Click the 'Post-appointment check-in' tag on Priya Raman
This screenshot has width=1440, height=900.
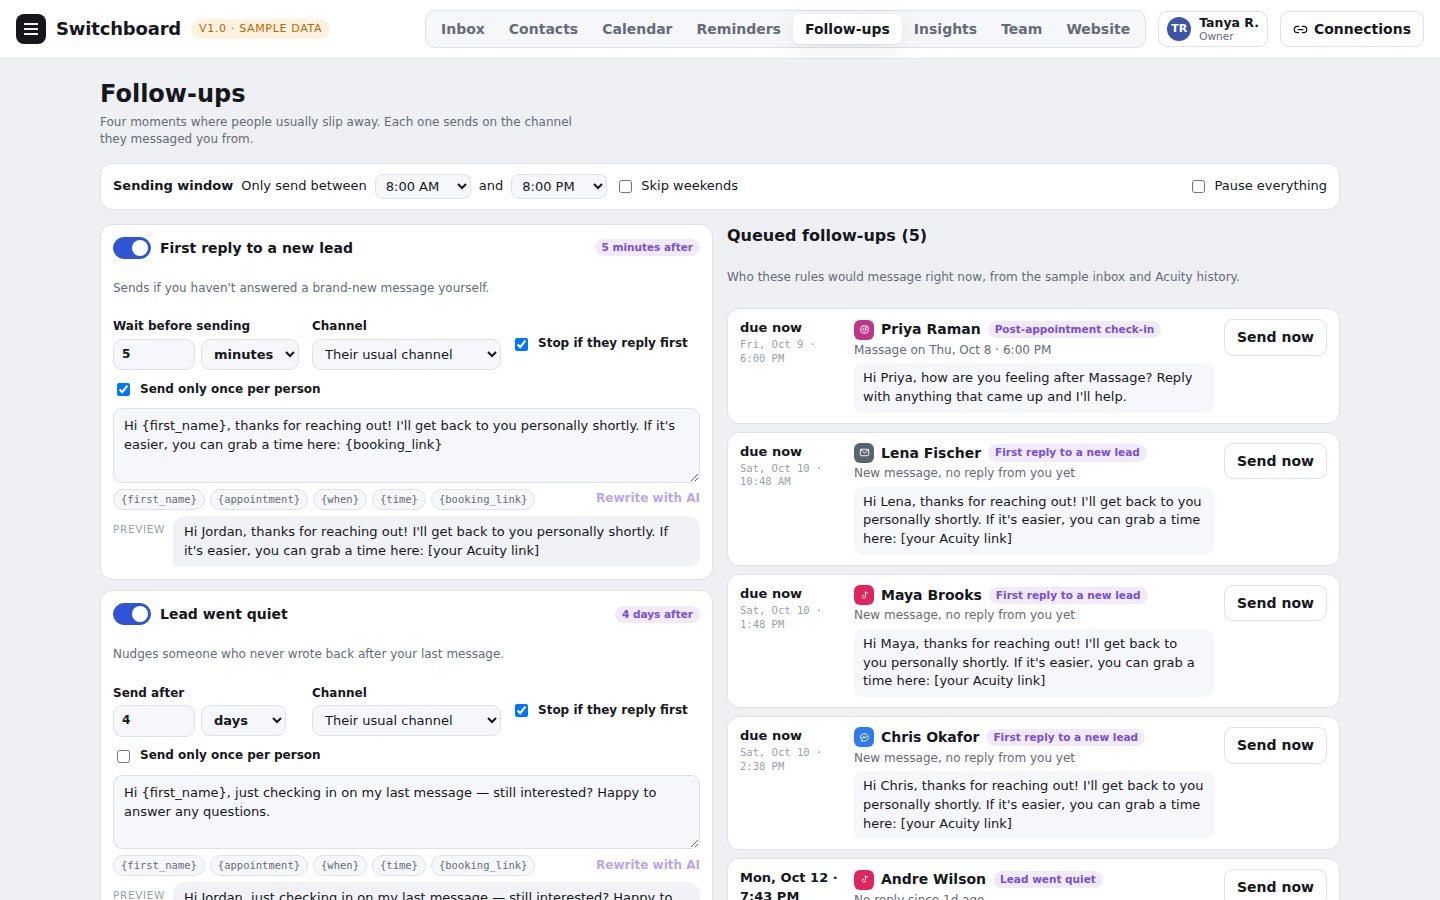pos(1074,329)
